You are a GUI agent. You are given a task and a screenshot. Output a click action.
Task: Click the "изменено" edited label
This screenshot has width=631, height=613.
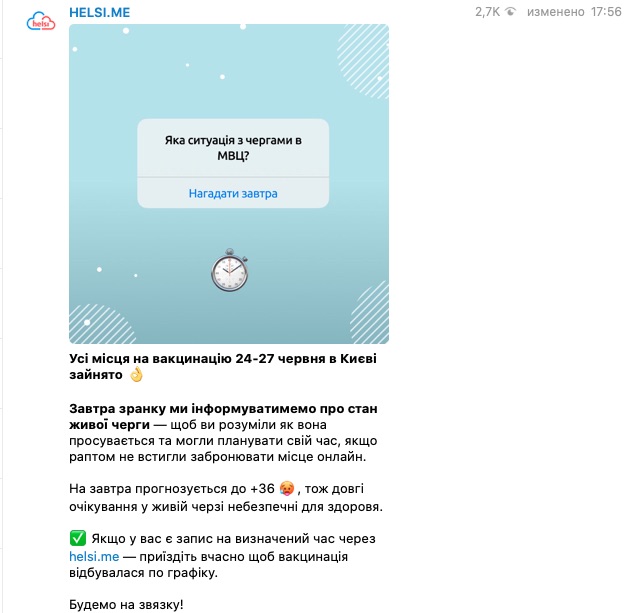pyautogui.click(x=555, y=12)
